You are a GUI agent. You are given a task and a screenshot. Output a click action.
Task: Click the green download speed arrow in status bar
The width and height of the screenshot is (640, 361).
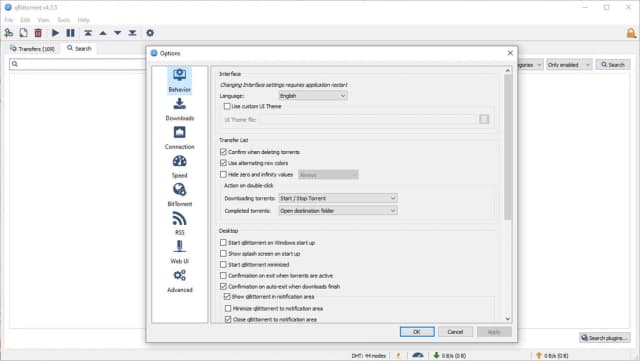pyautogui.click(x=436, y=355)
